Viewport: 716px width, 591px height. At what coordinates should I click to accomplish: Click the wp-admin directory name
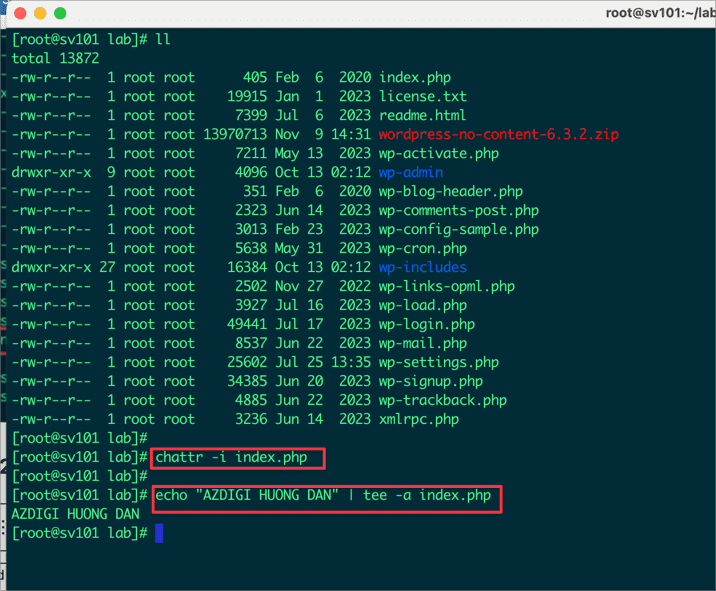411,173
